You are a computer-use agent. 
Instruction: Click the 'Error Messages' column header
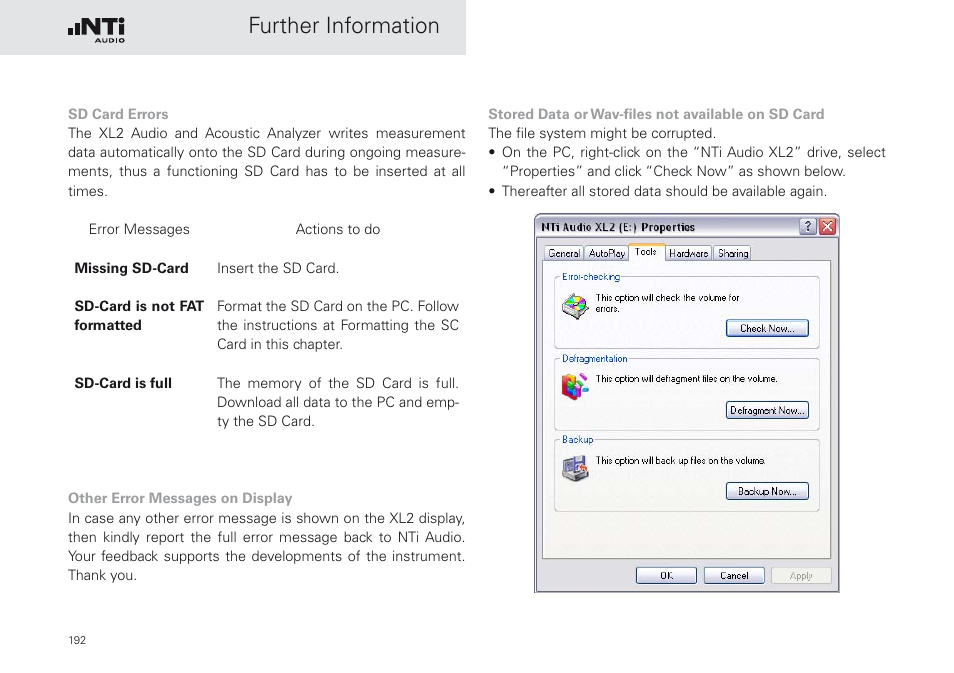(x=139, y=229)
